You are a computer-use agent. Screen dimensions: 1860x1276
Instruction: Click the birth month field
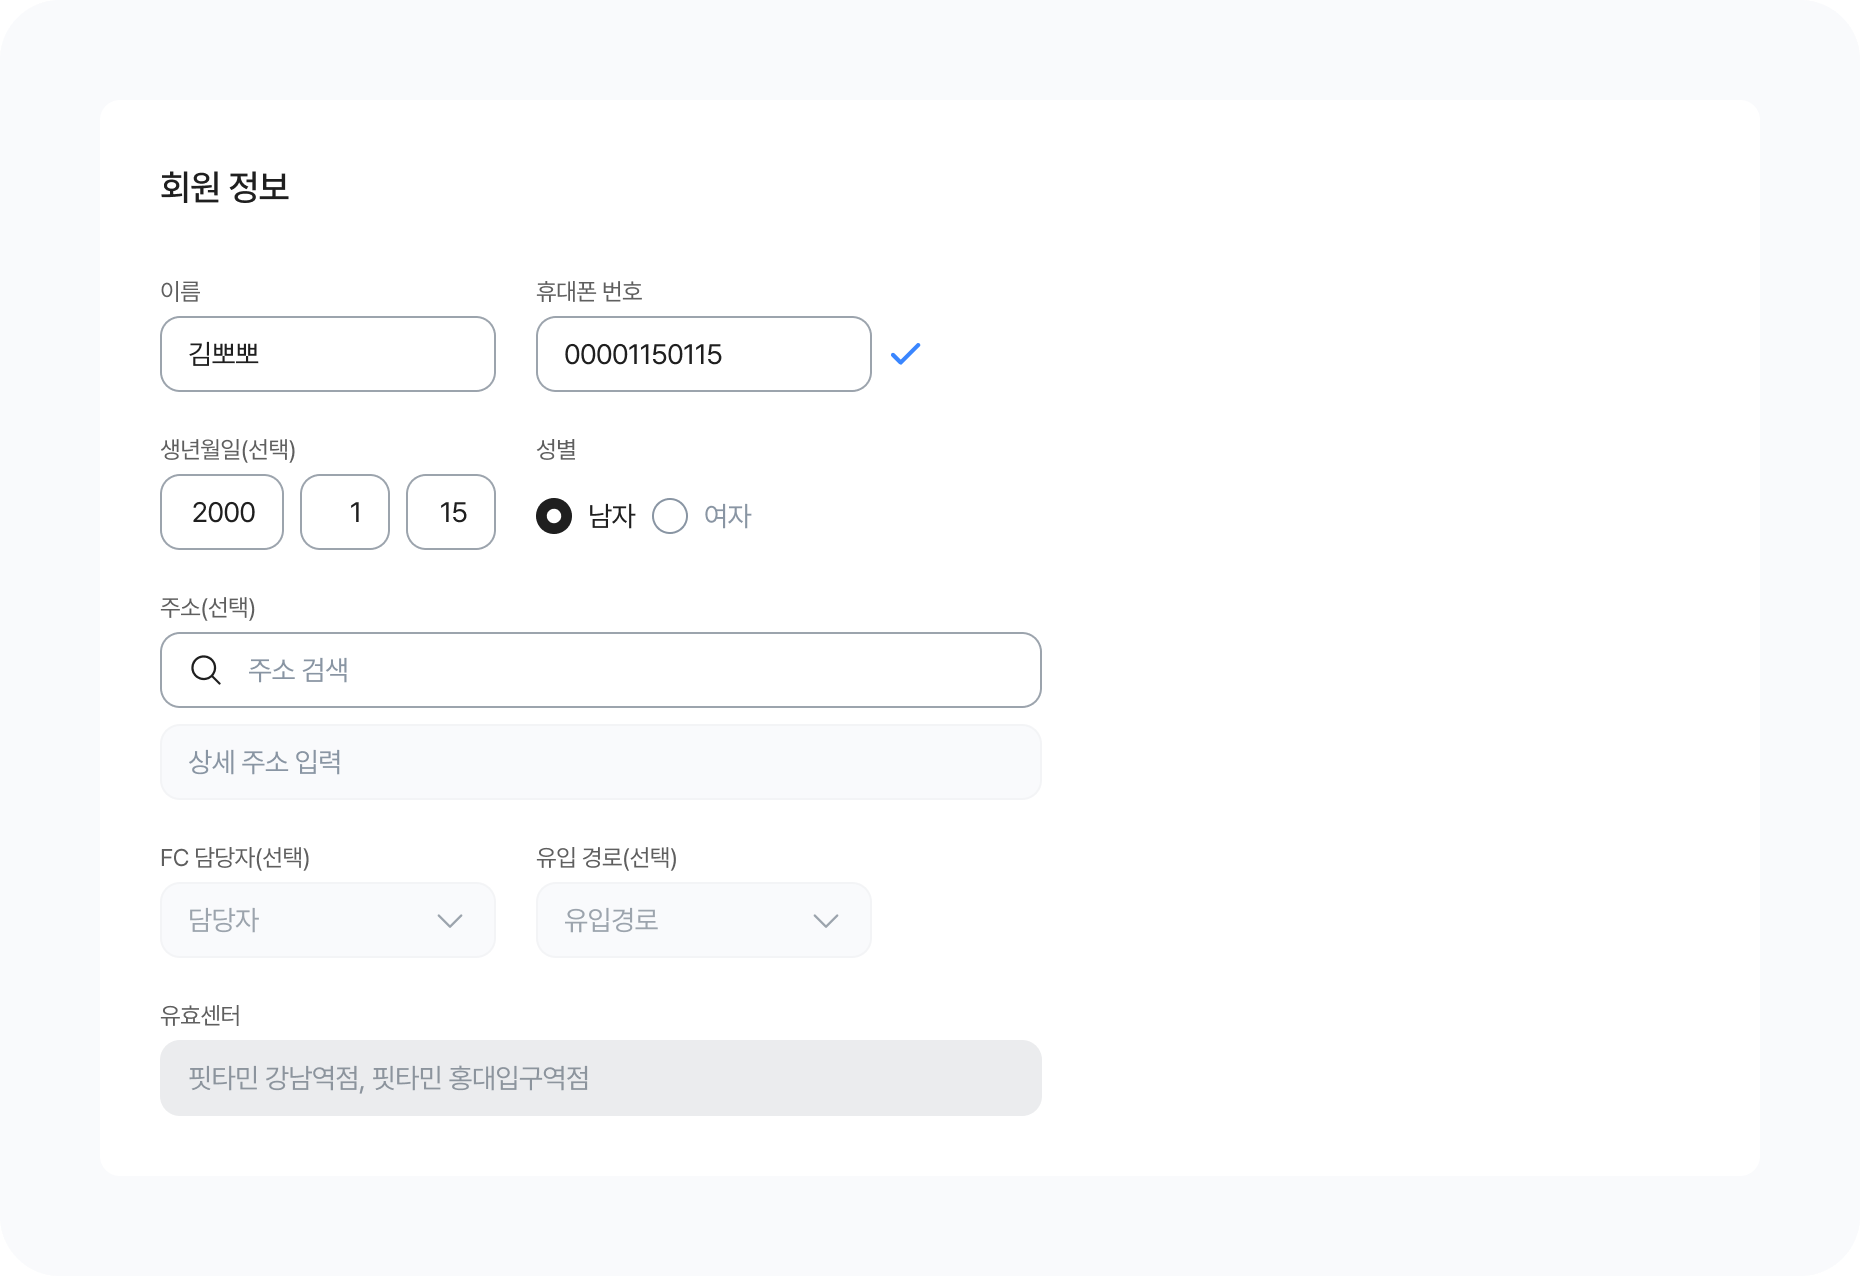[345, 512]
